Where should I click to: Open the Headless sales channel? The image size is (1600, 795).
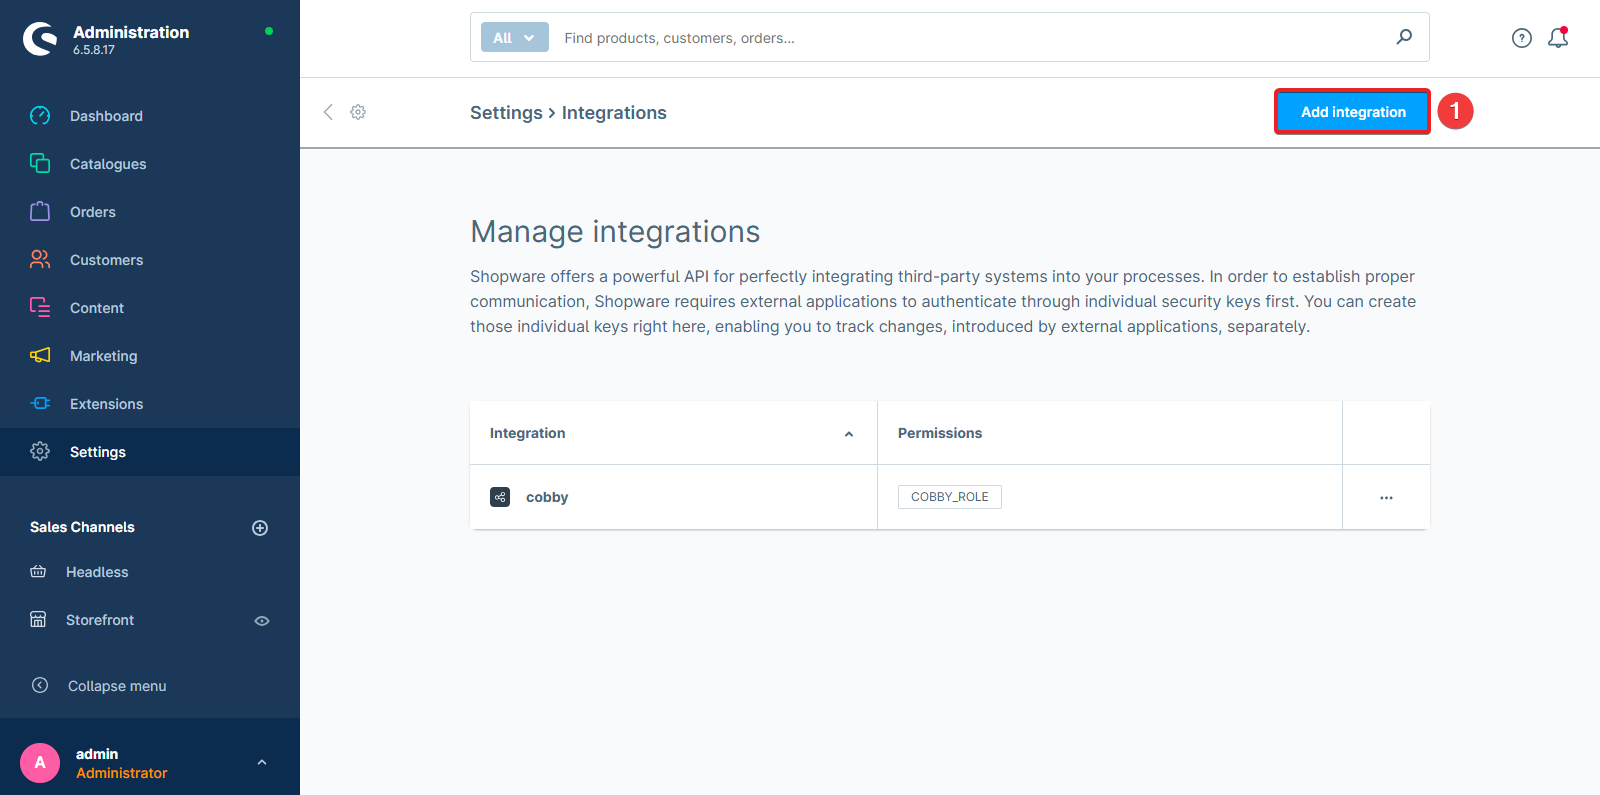(97, 572)
